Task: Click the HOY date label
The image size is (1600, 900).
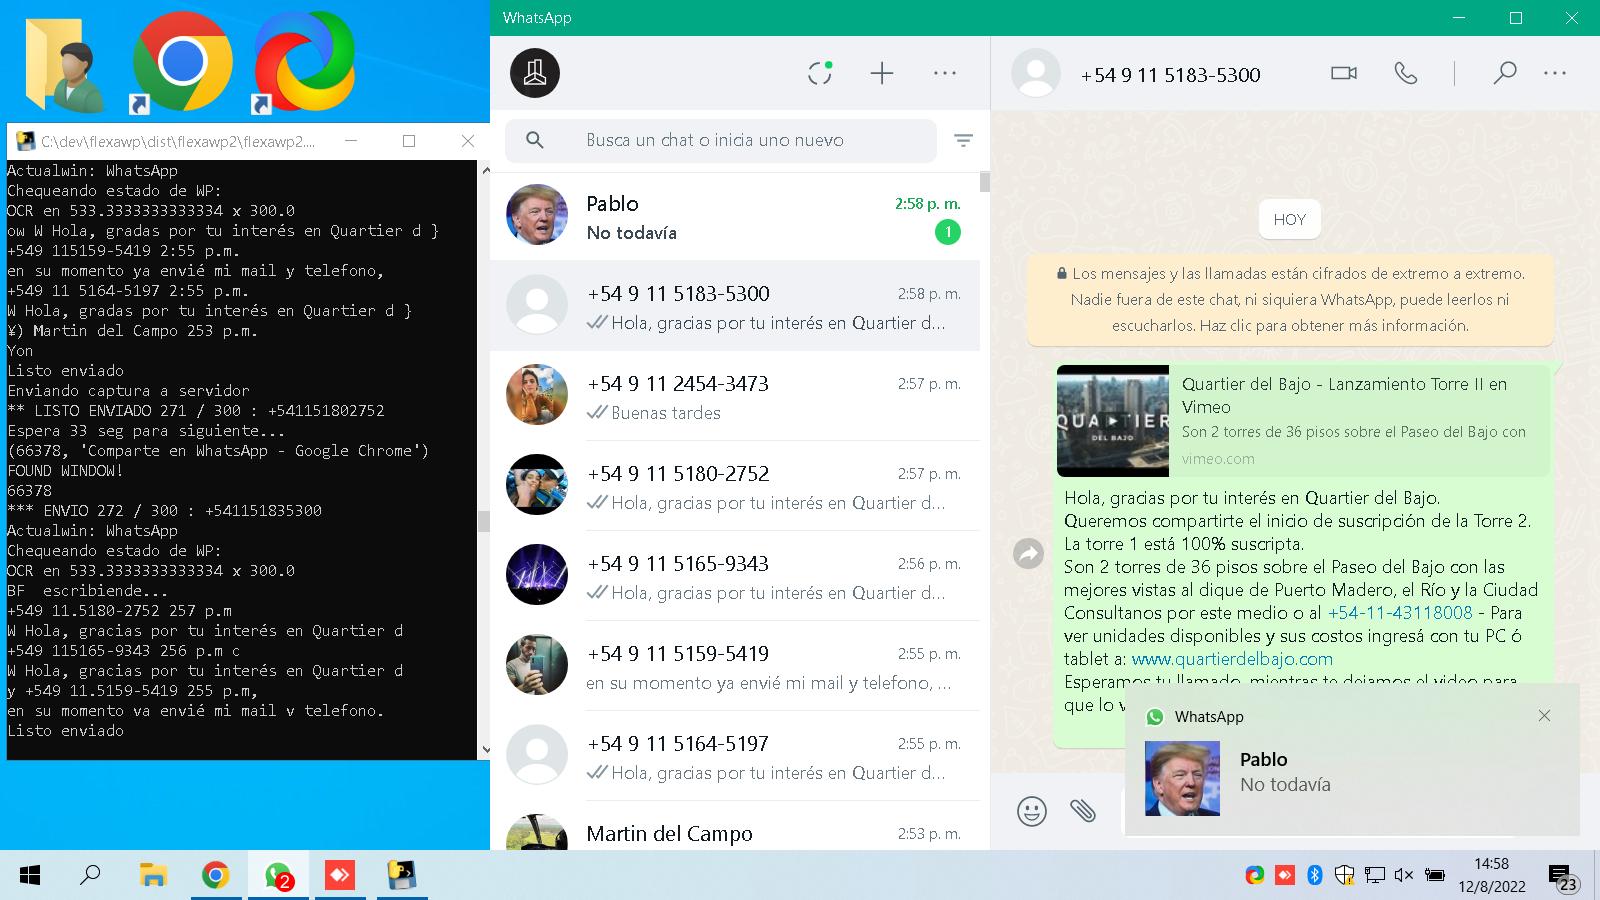Action: (x=1290, y=220)
